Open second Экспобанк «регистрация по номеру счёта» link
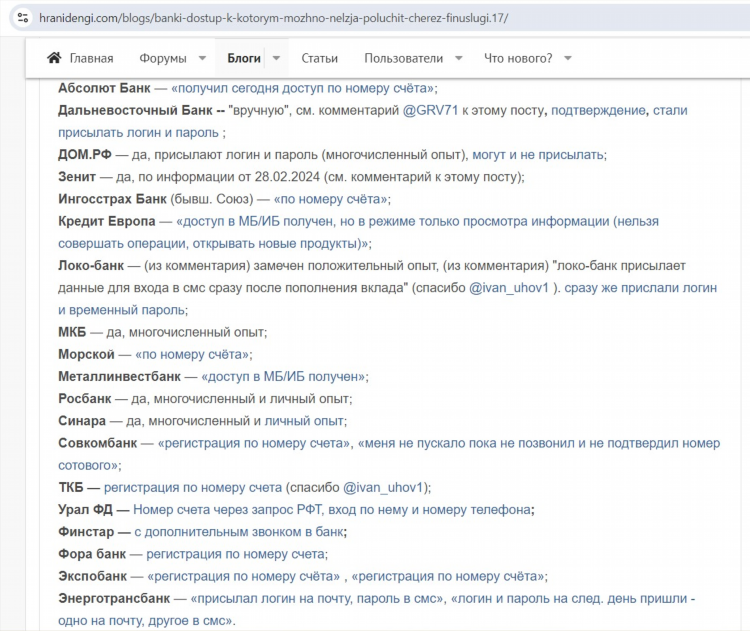This screenshot has height=631, width=750. click(448, 576)
